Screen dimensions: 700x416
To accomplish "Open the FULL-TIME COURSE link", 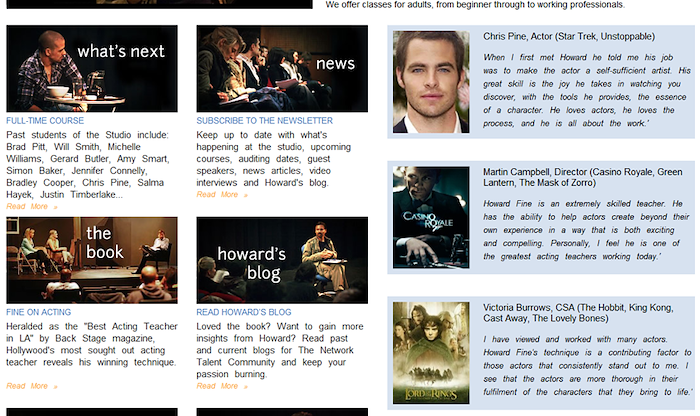I will (45, 121).
